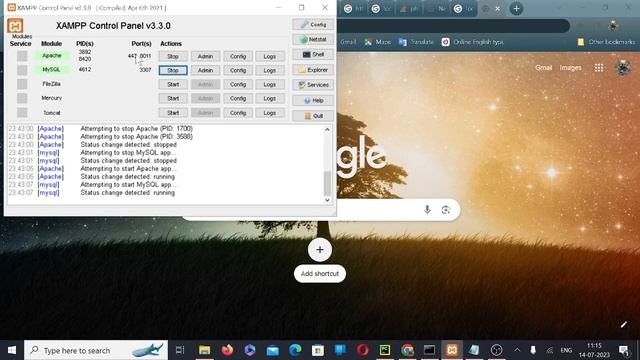
Task: Open the Translate bookmark
Action: coord(416,42)
